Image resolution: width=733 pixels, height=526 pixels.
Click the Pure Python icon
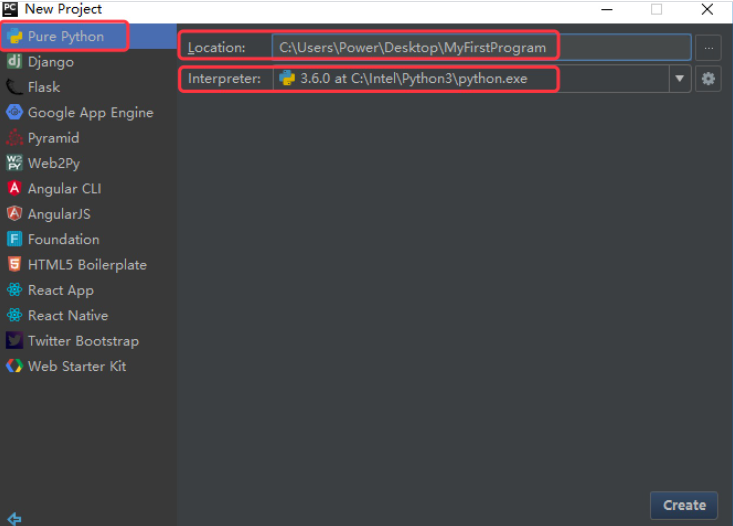pos(14,36)
